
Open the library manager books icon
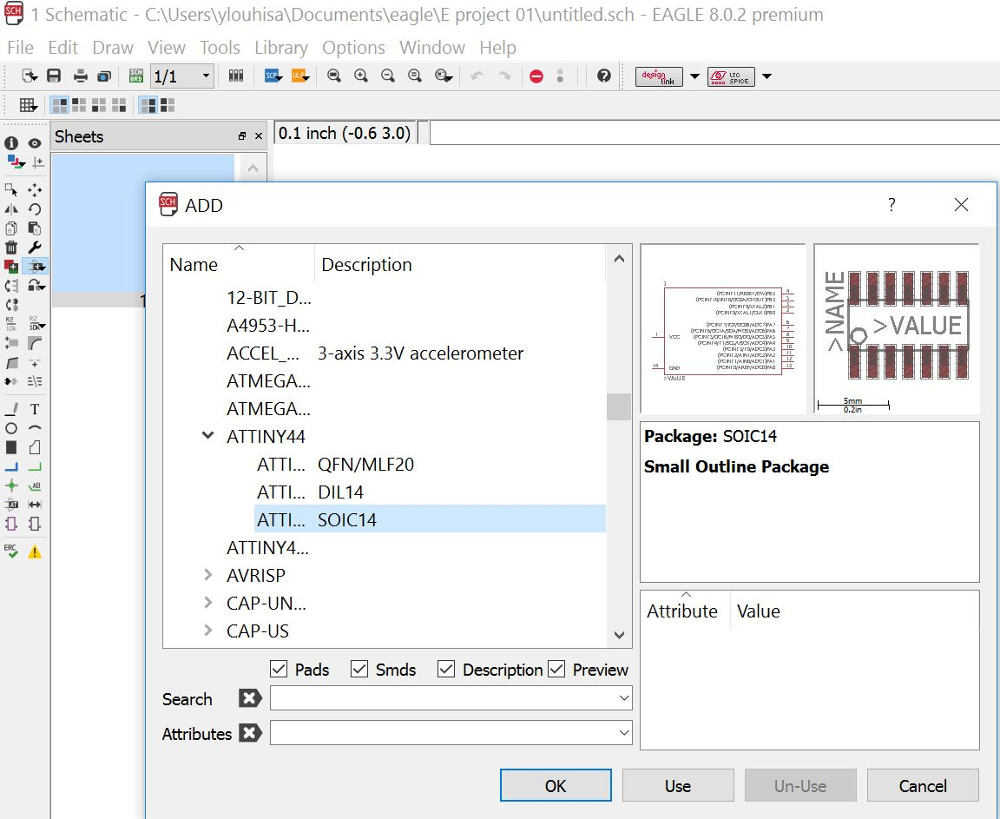(236, 76)
